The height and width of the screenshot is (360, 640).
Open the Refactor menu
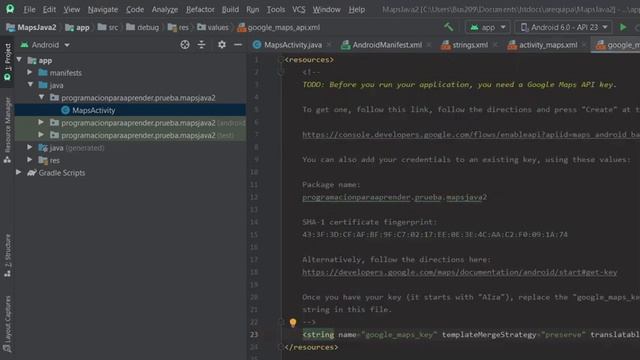(x=200, y=9)
